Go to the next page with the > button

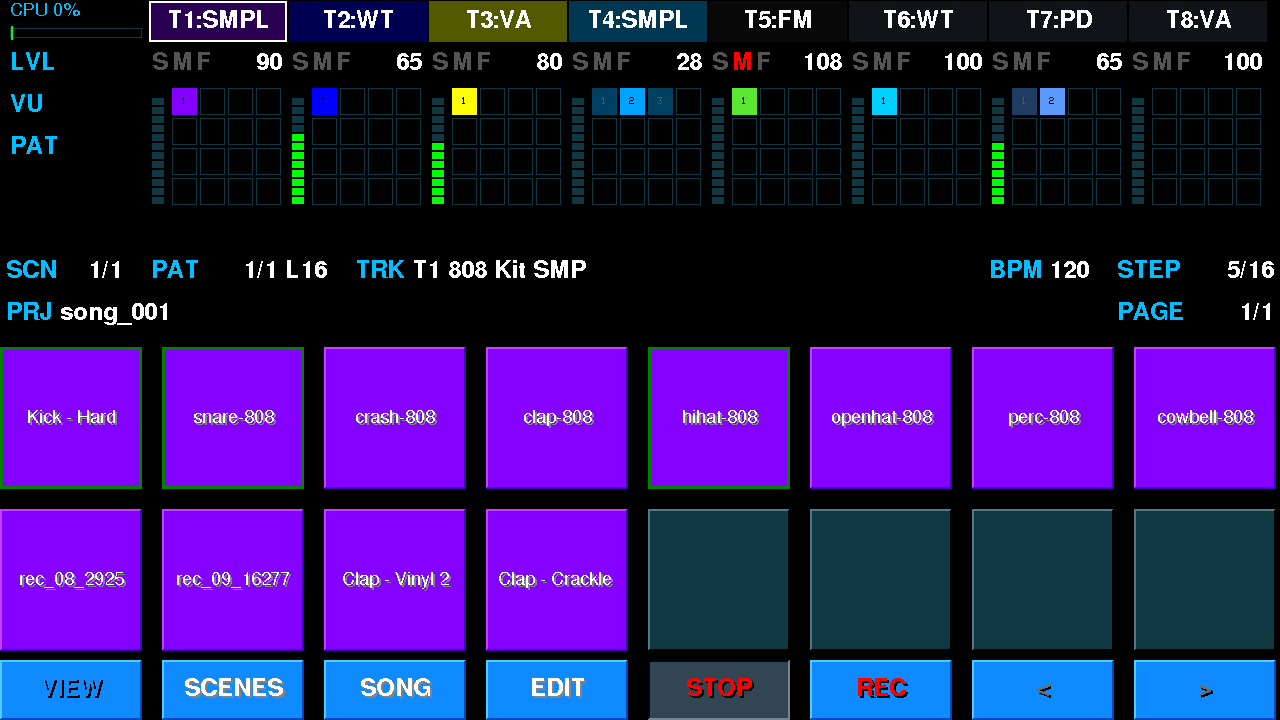click(x=1205, y=689)
